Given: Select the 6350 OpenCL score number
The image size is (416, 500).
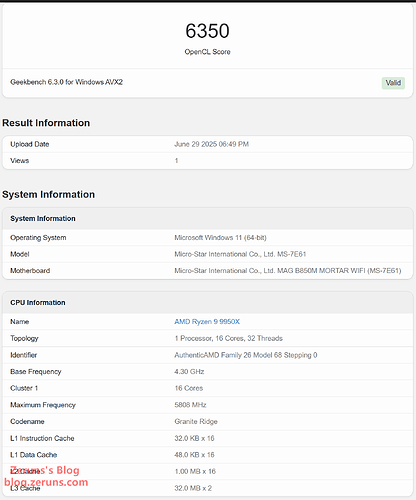Looking at the screenshot, I should pos(207,31).
